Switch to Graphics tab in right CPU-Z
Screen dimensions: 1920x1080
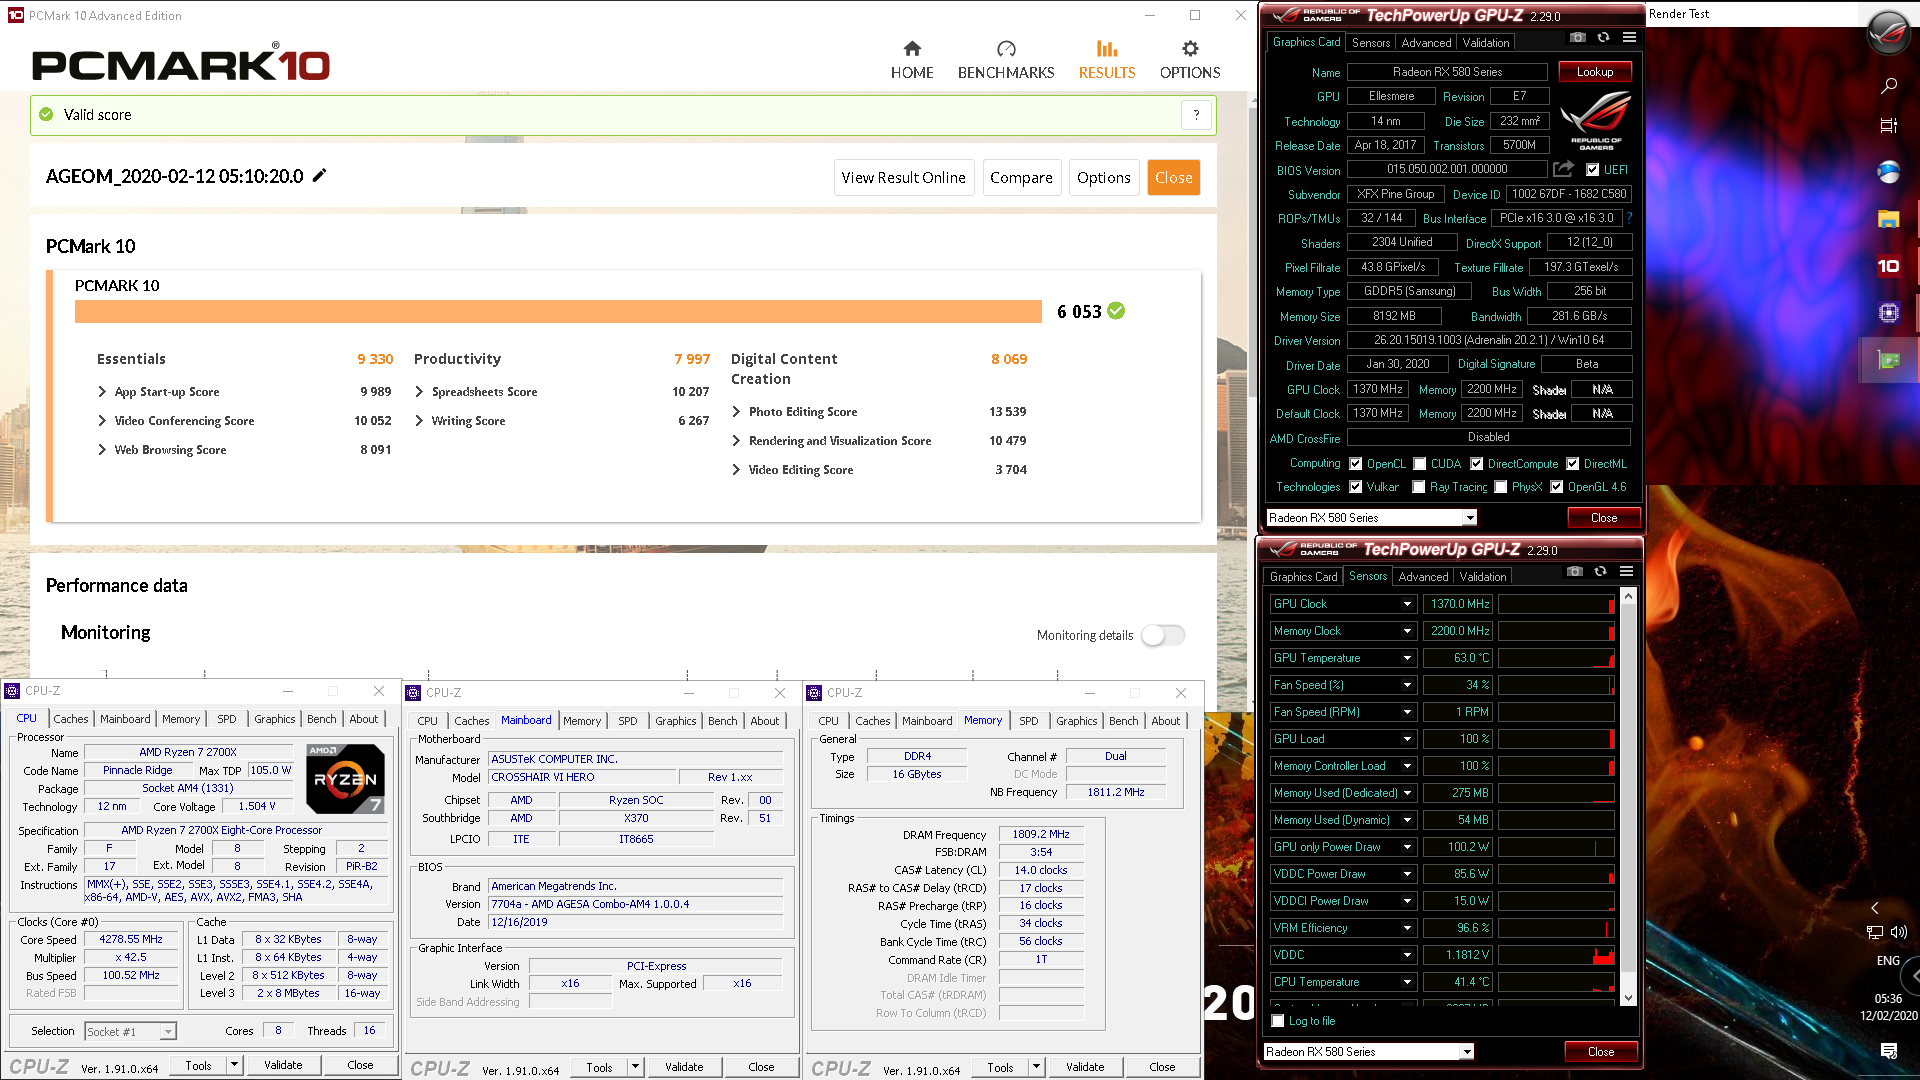(1076, 721)
